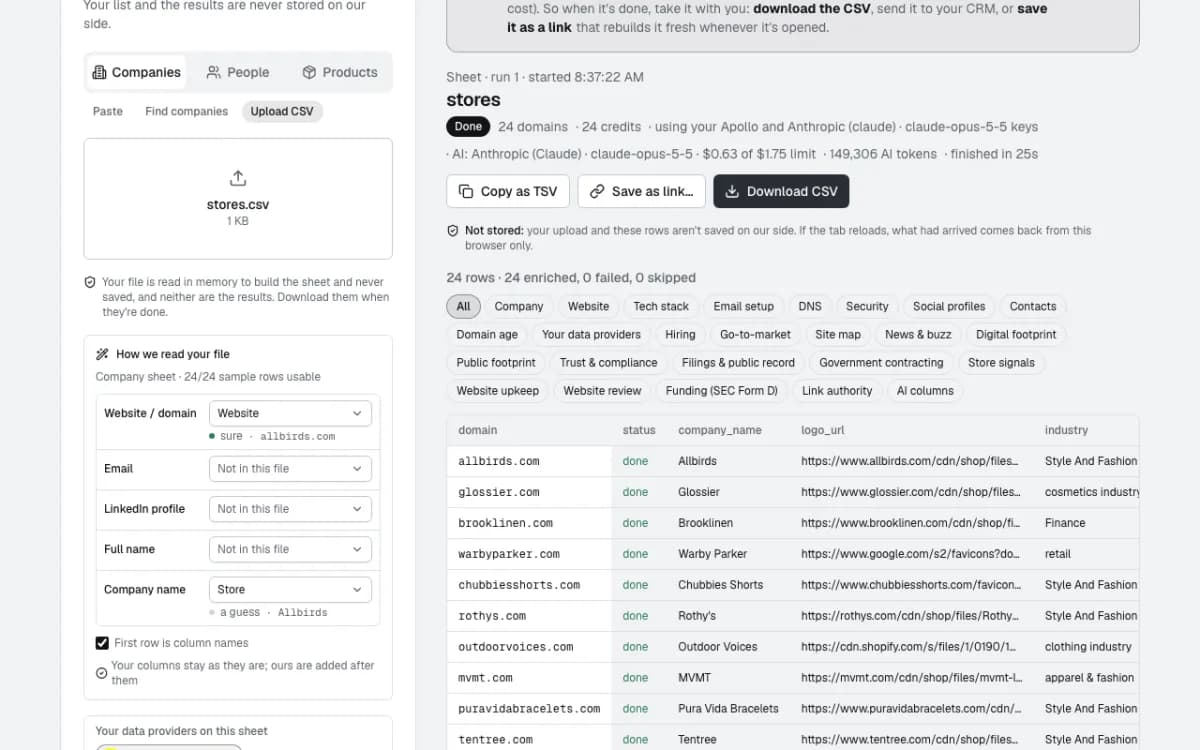Select the News & buzz filter chip
1200x750 pixels.
pos(918,334)
